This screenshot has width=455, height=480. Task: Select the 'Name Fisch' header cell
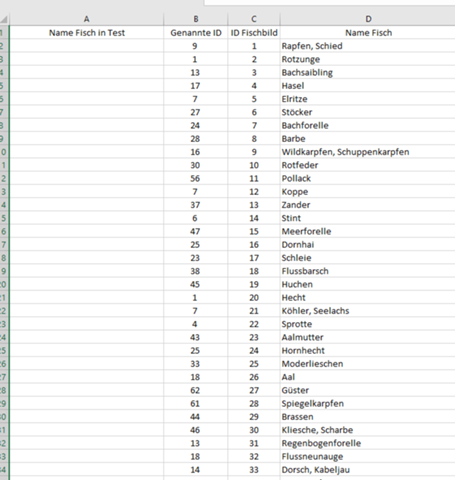point(368,33)
